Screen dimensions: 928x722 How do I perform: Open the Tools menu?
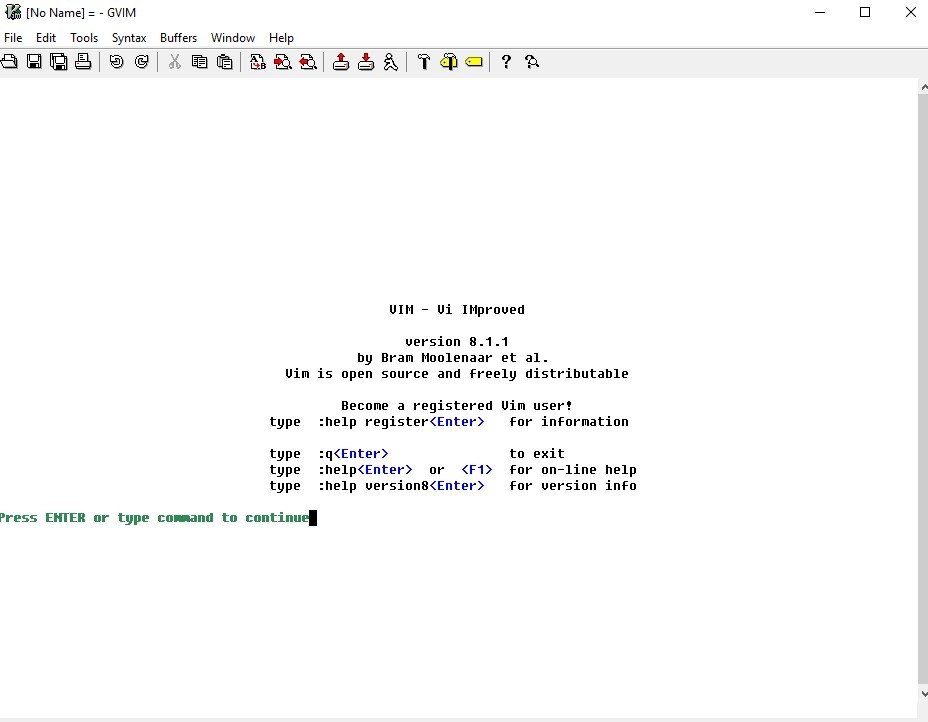(84, 37)
